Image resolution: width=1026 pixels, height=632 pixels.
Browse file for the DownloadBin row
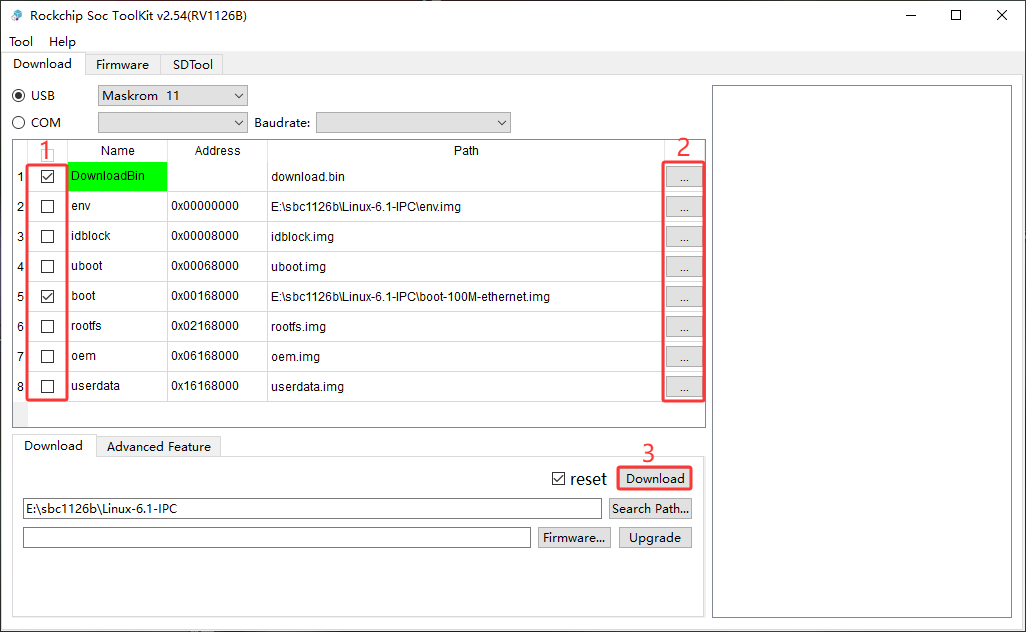(684, 177)
